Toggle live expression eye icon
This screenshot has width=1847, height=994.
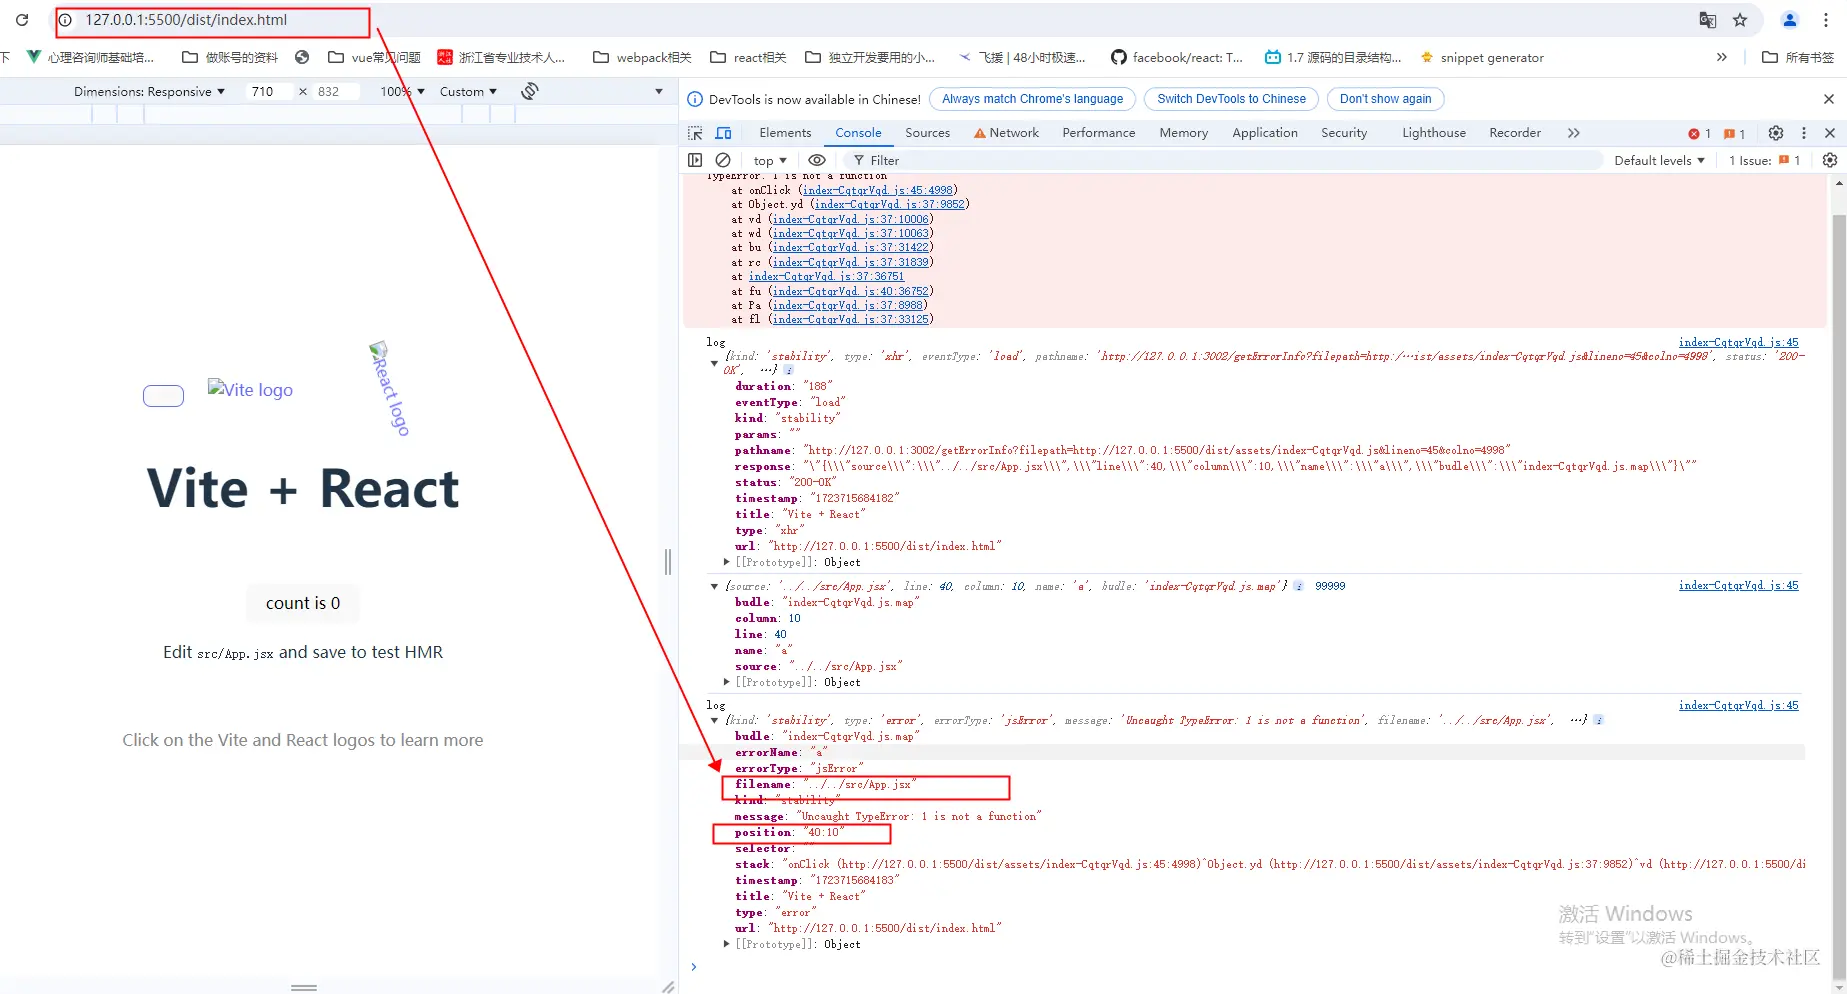(x=817, y=160)
